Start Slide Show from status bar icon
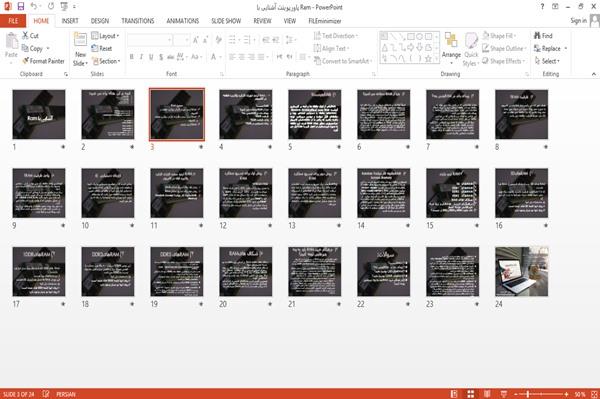 tap(504, 394)
